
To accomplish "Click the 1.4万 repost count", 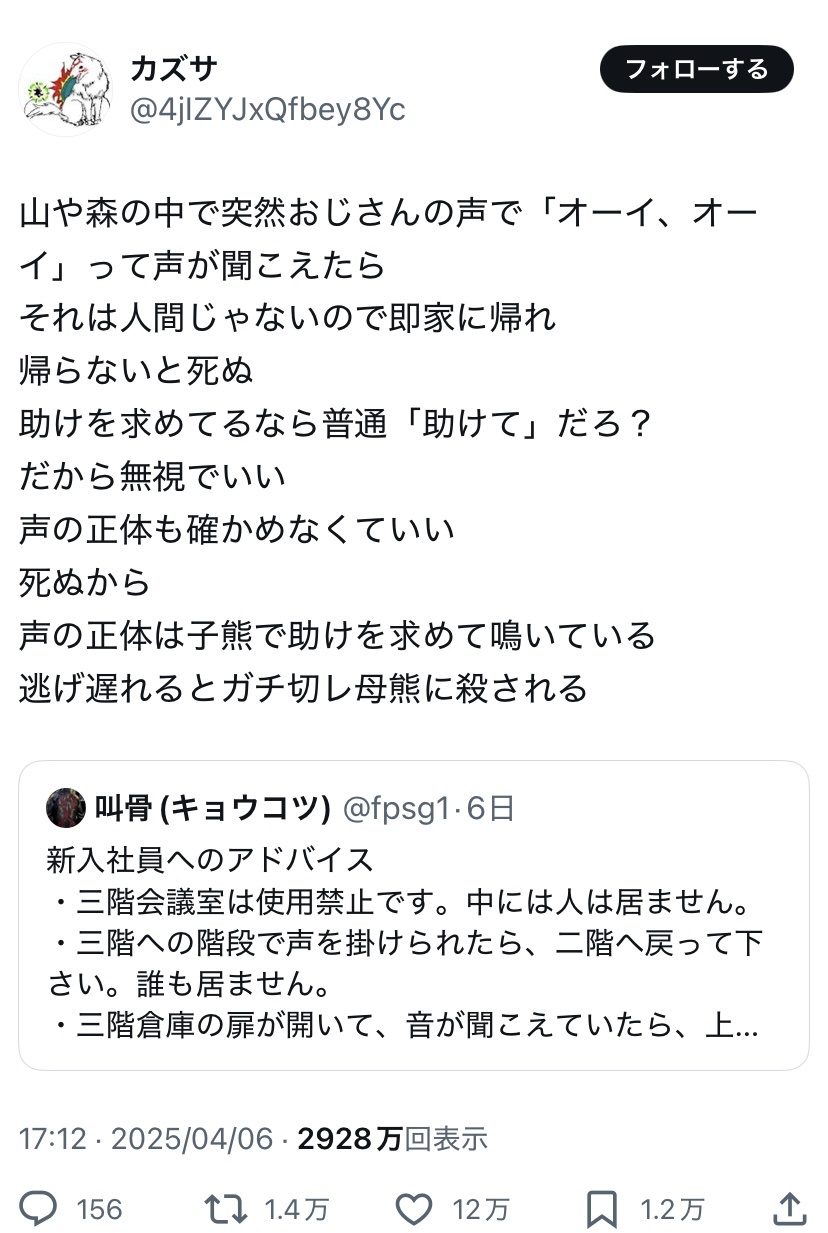I will [296, 1210].
